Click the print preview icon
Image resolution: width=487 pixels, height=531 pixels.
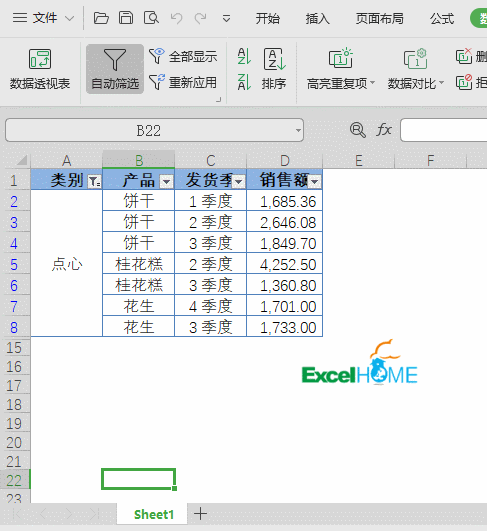(151, 18)
